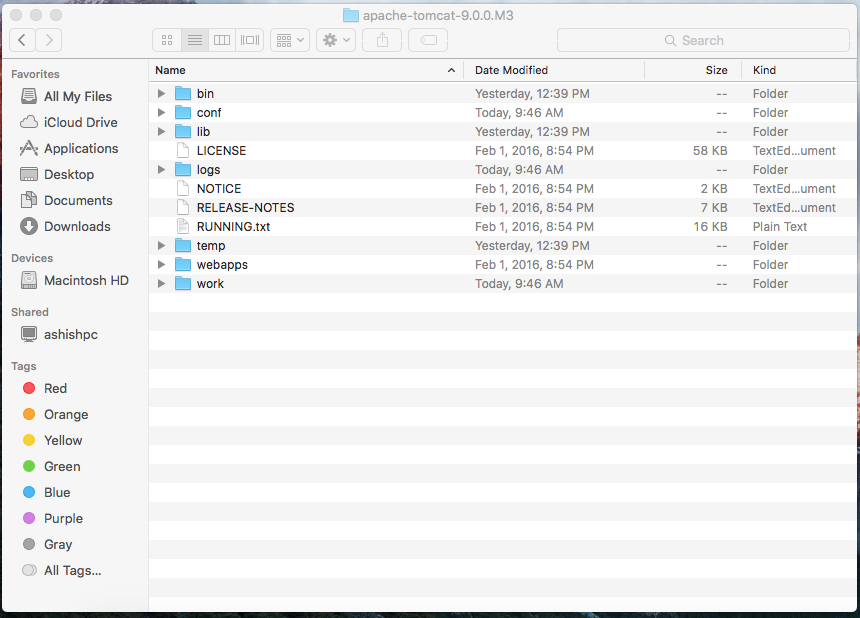The image size is (860, 618).
Task: Select the lib folder name
Action: [203, 132]
